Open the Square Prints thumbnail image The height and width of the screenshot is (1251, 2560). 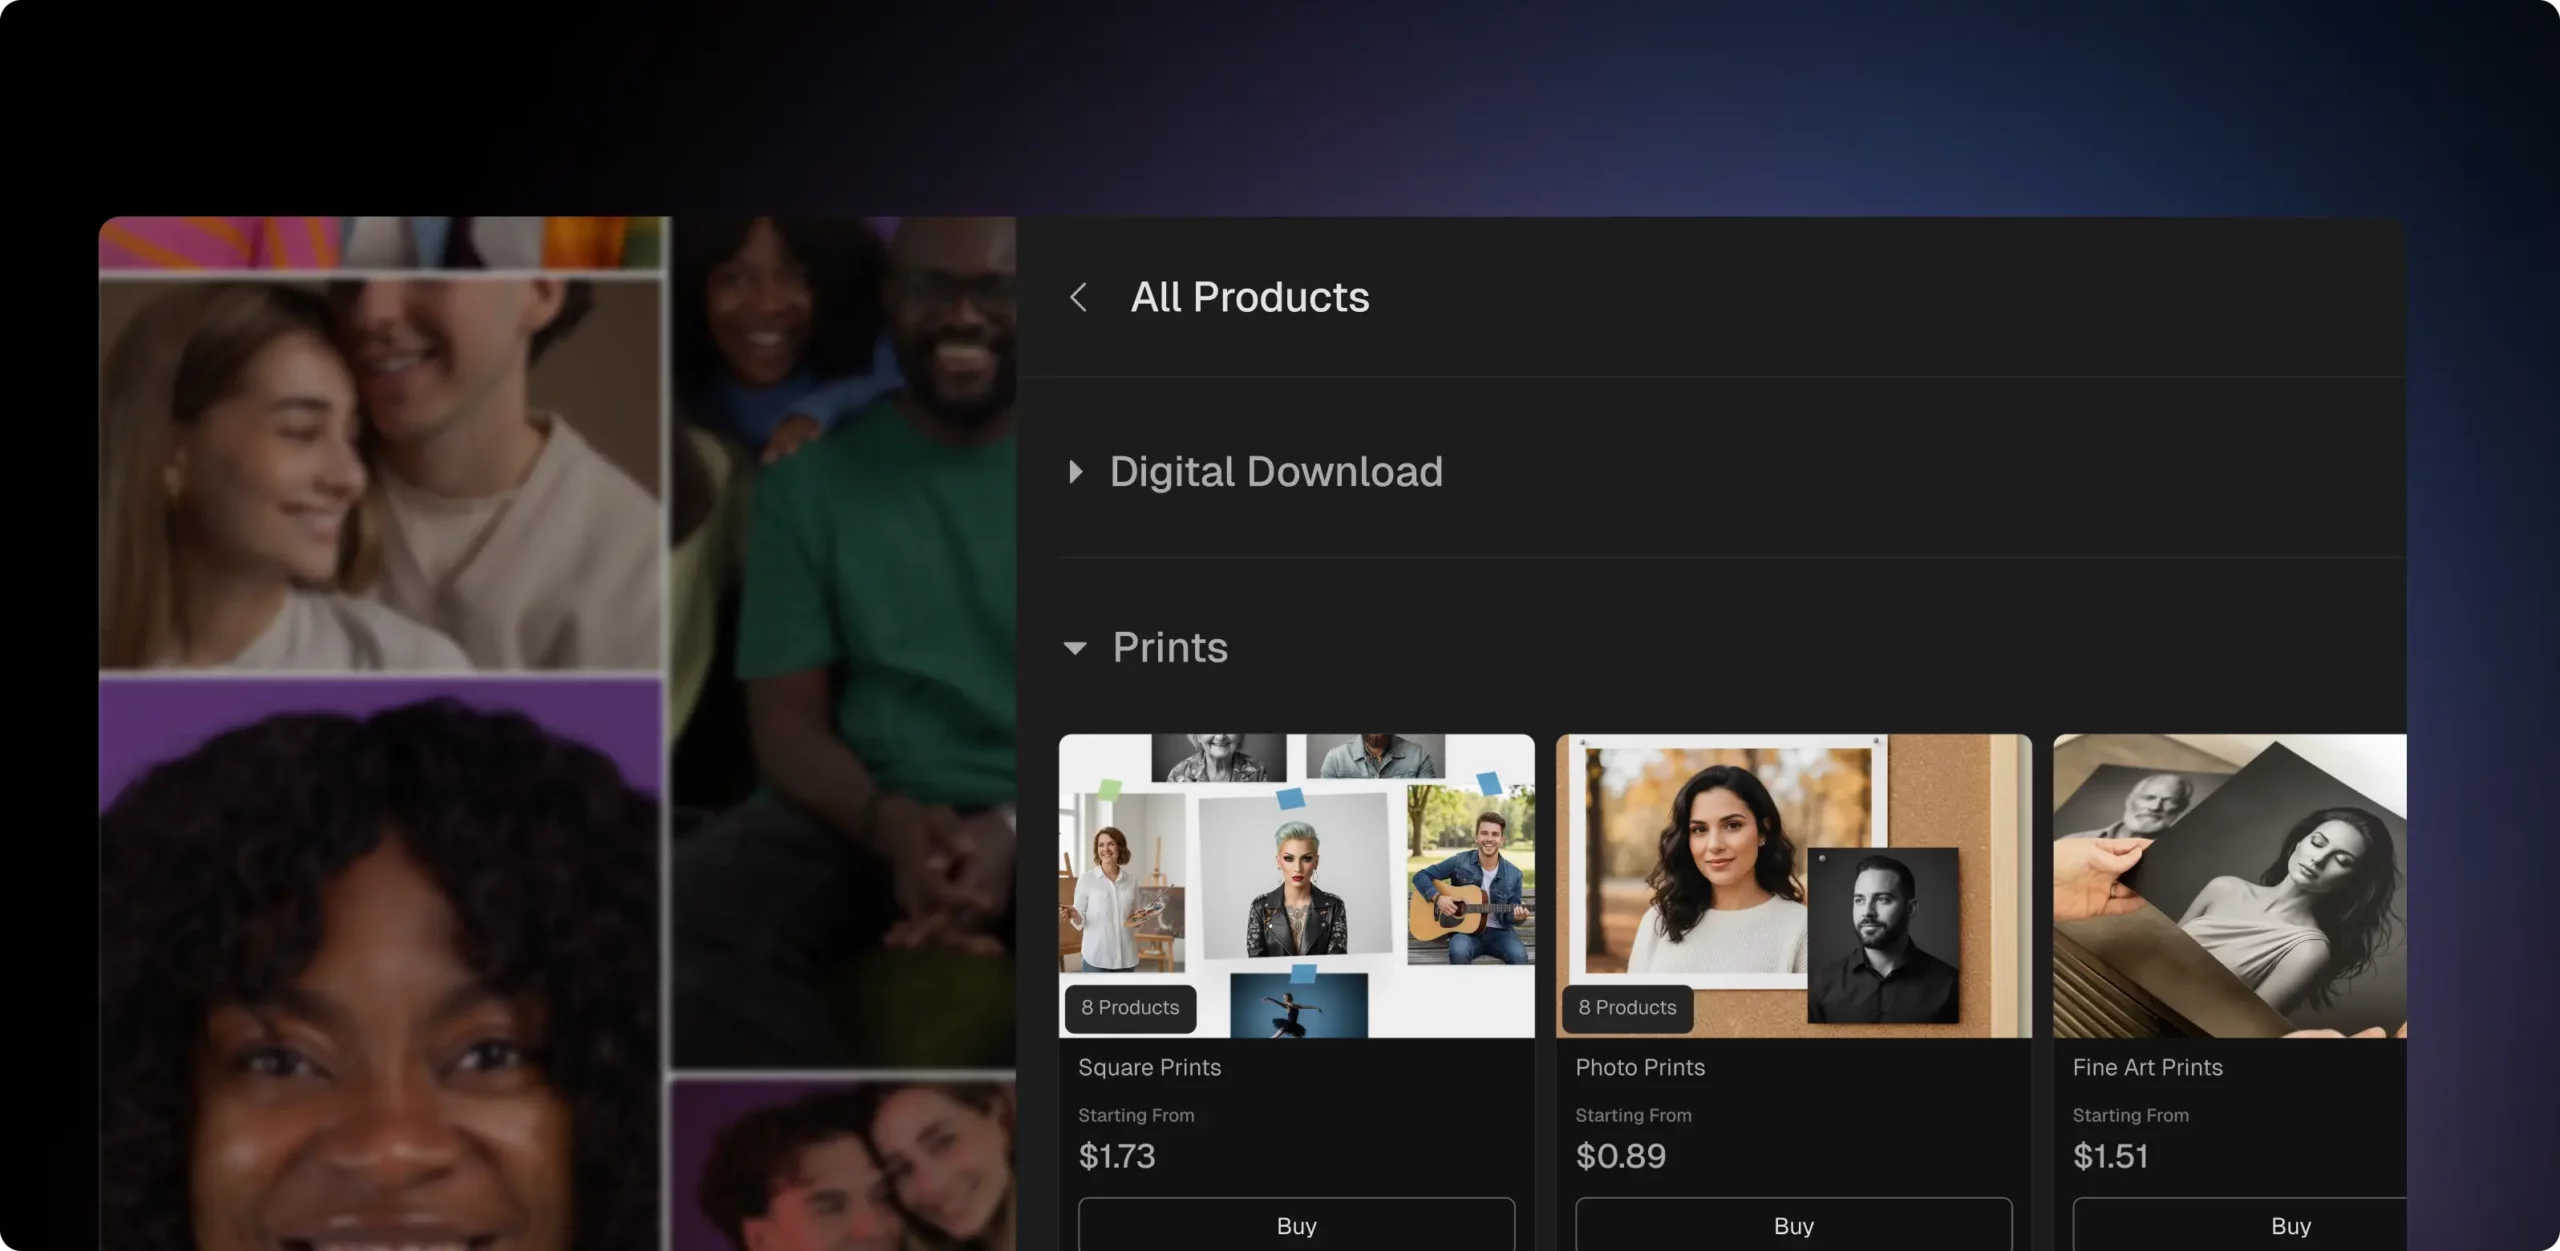[1296, 886]
